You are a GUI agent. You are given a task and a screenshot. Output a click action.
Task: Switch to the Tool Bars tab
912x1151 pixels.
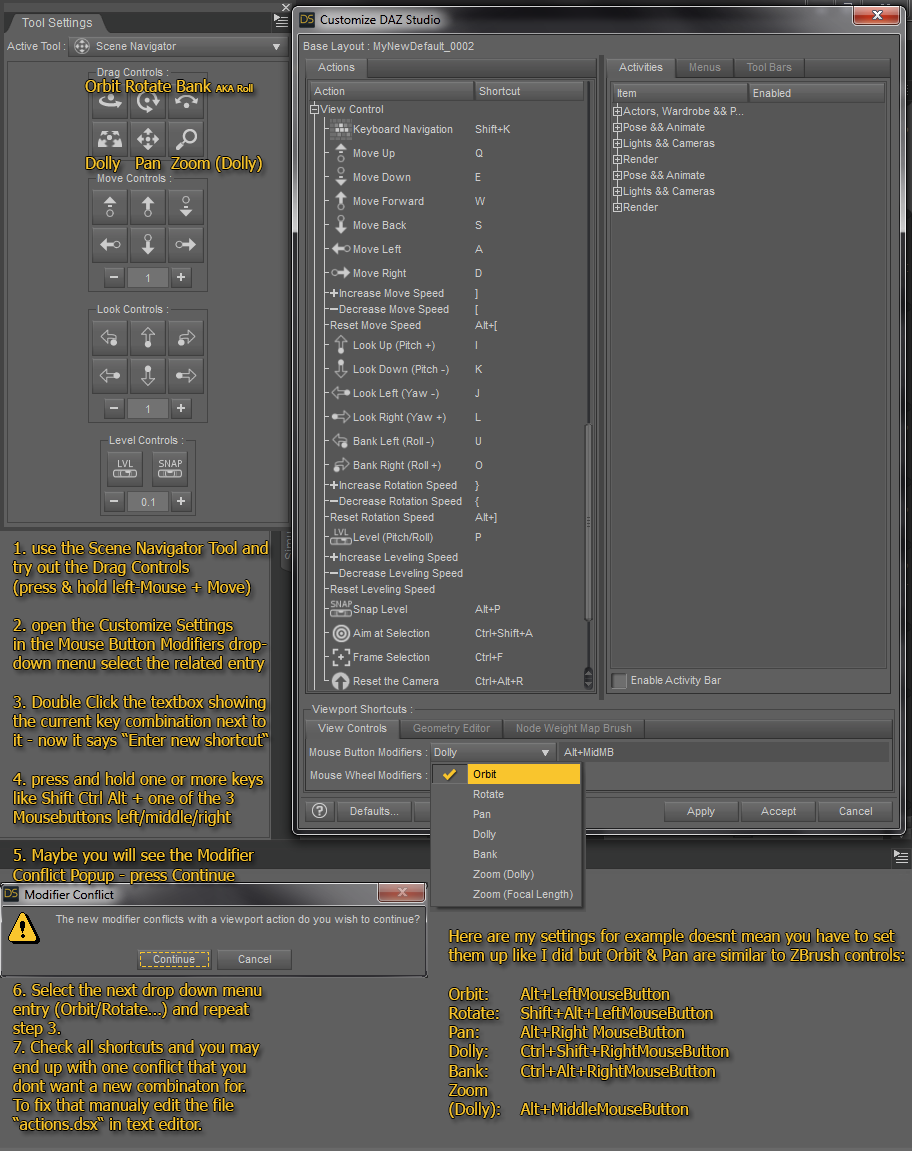(769, 68)
